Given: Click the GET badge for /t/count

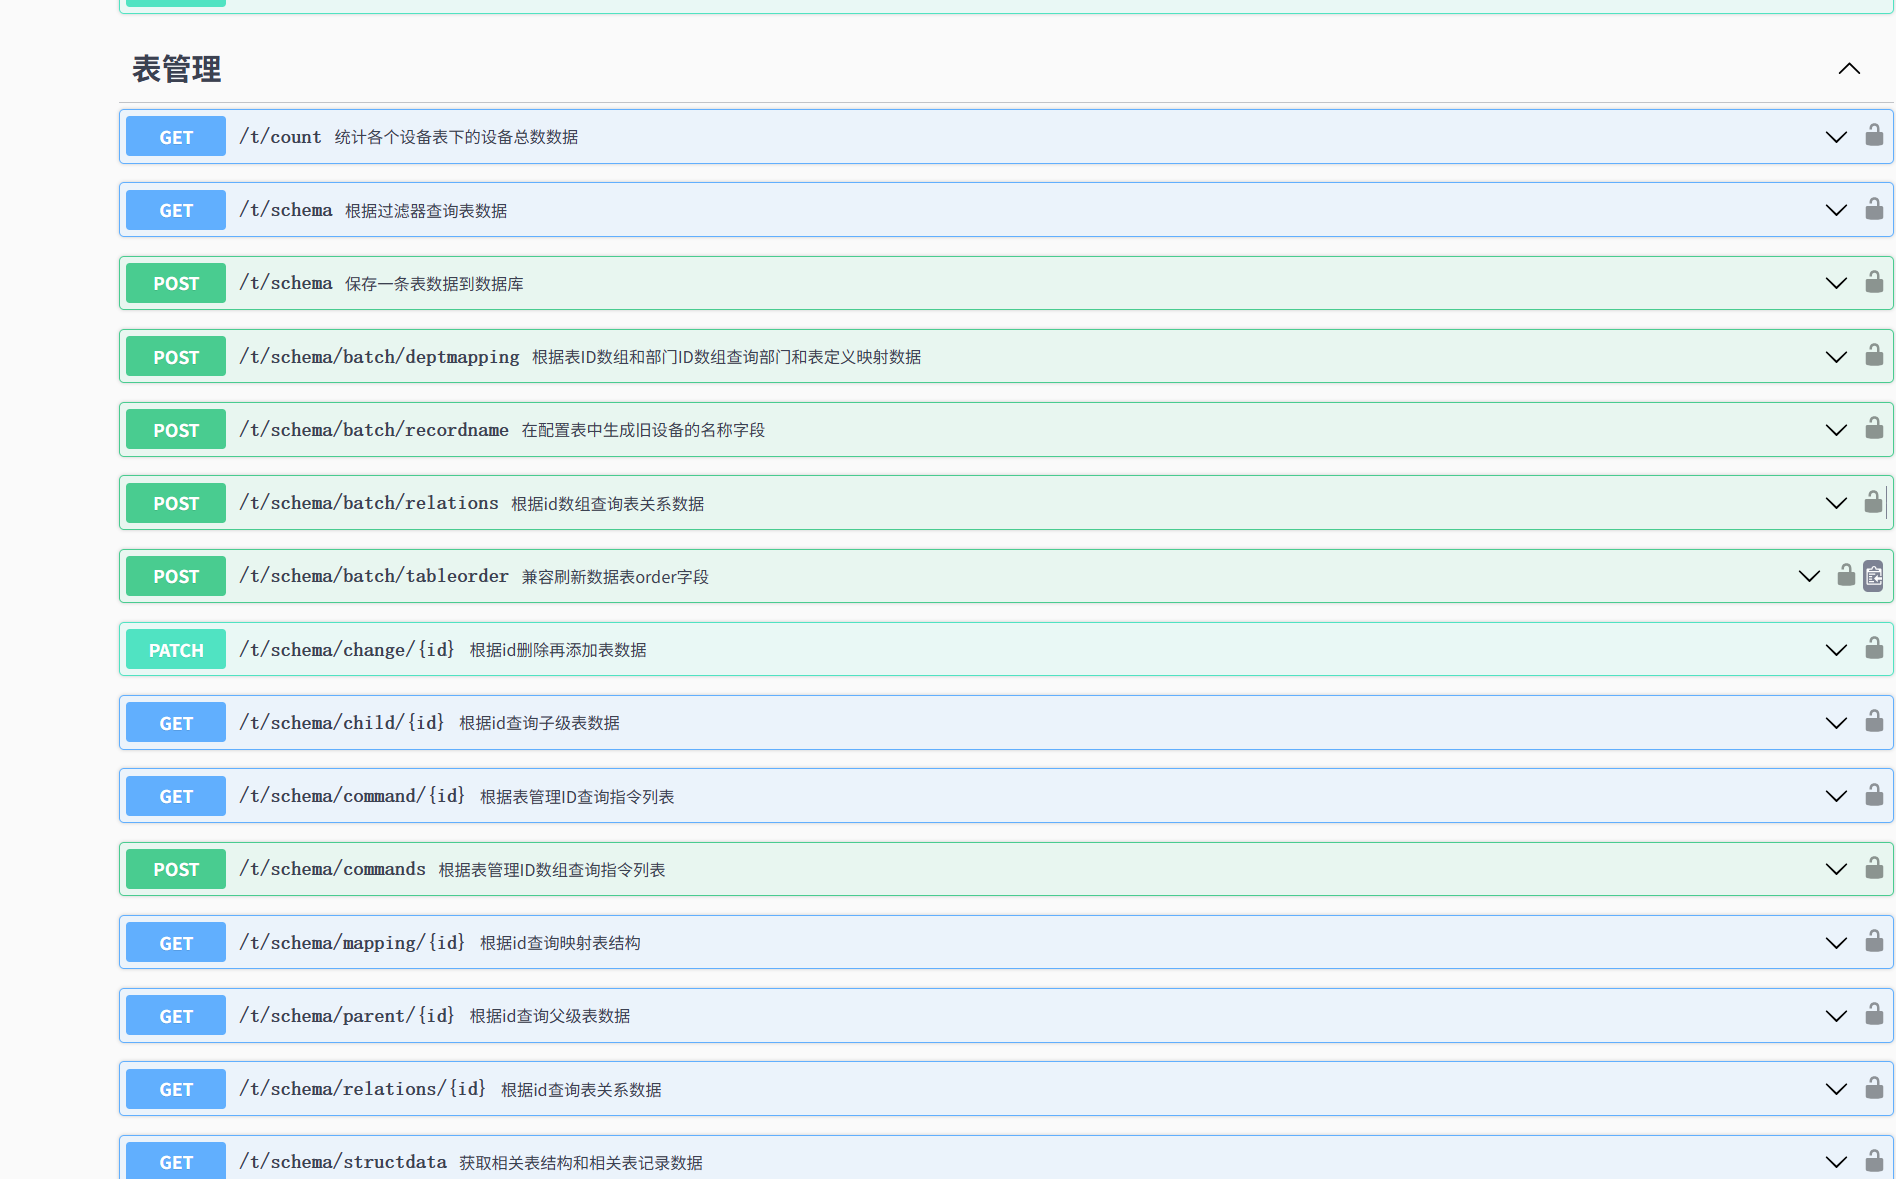Looking at the screenshot, I should [x=176, y=137].
